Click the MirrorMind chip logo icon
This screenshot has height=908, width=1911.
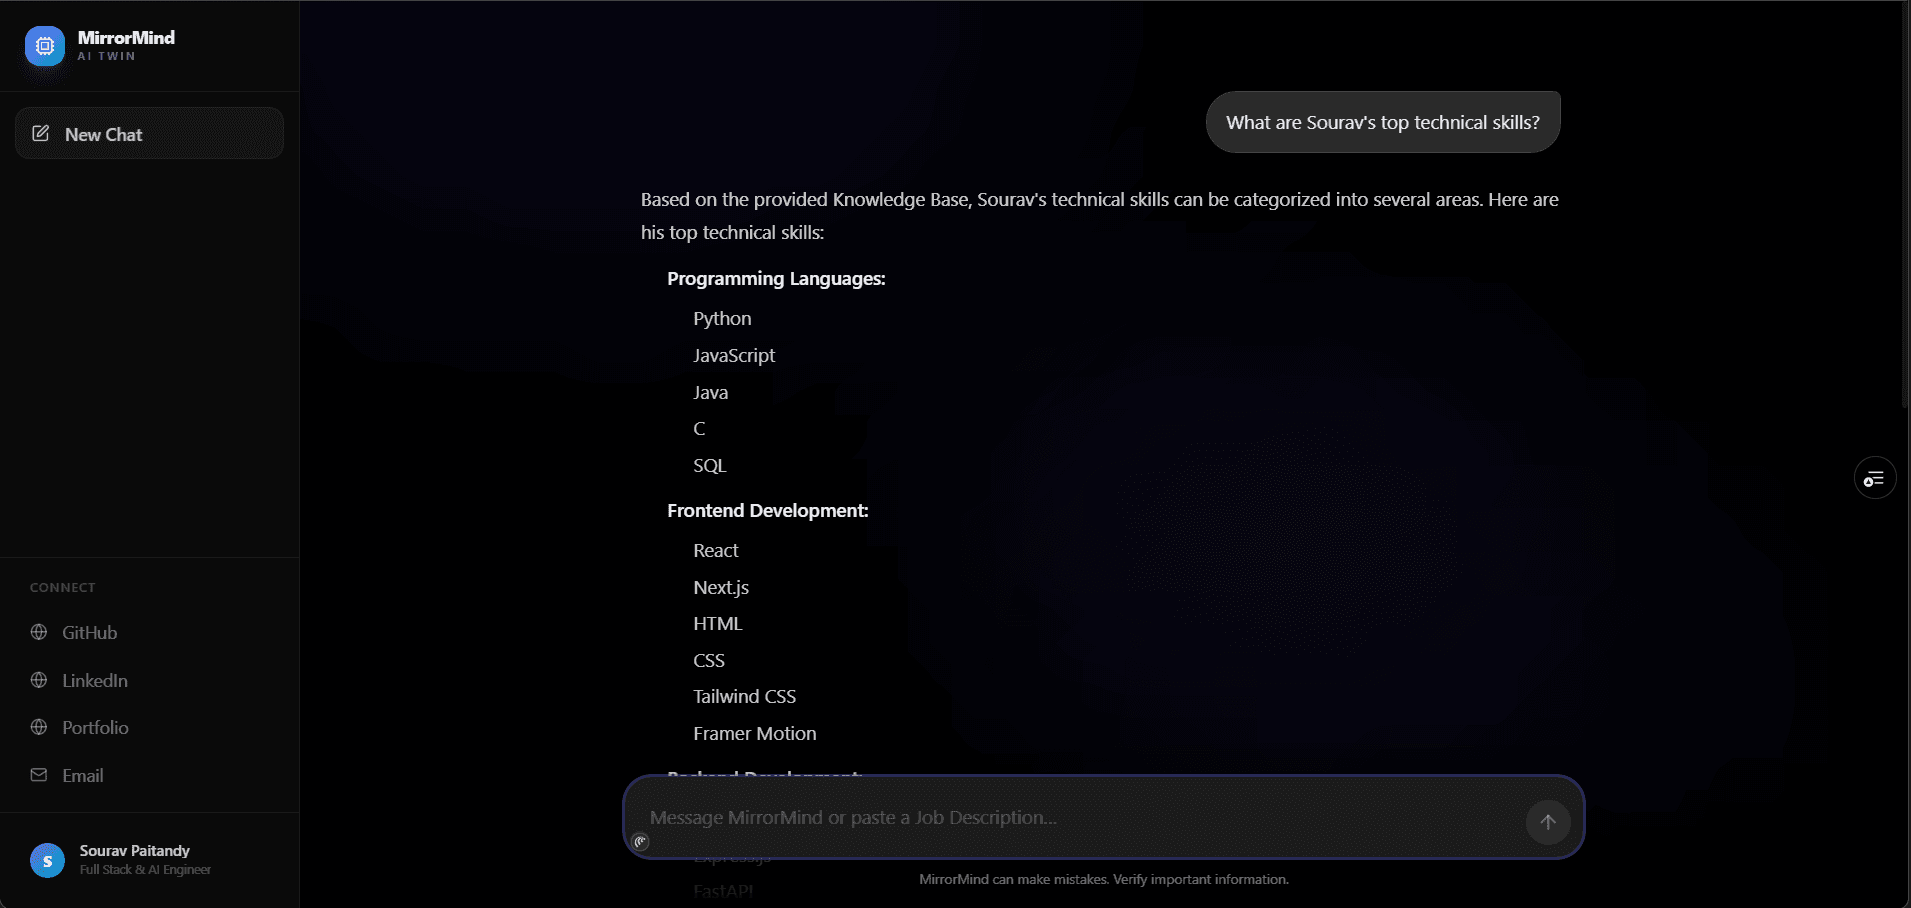point(45,45)
